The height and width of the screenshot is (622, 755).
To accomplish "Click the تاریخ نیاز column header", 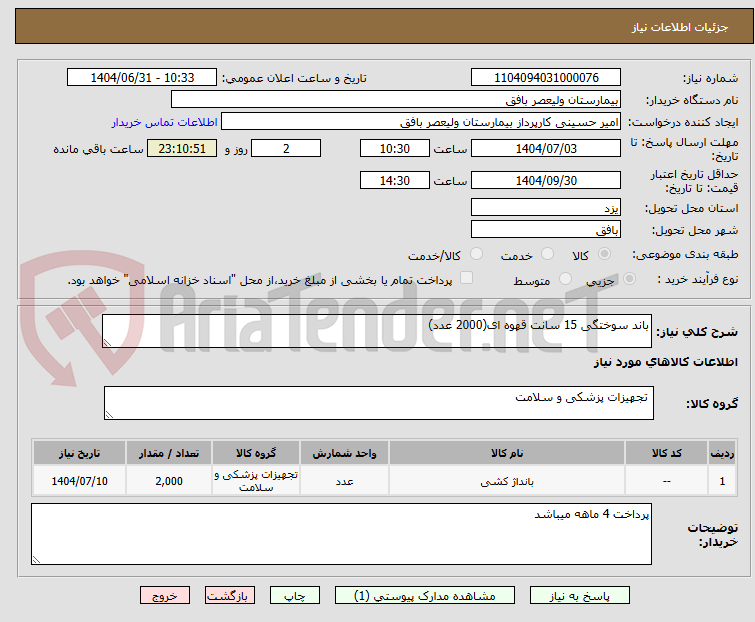I will (79, 453).
